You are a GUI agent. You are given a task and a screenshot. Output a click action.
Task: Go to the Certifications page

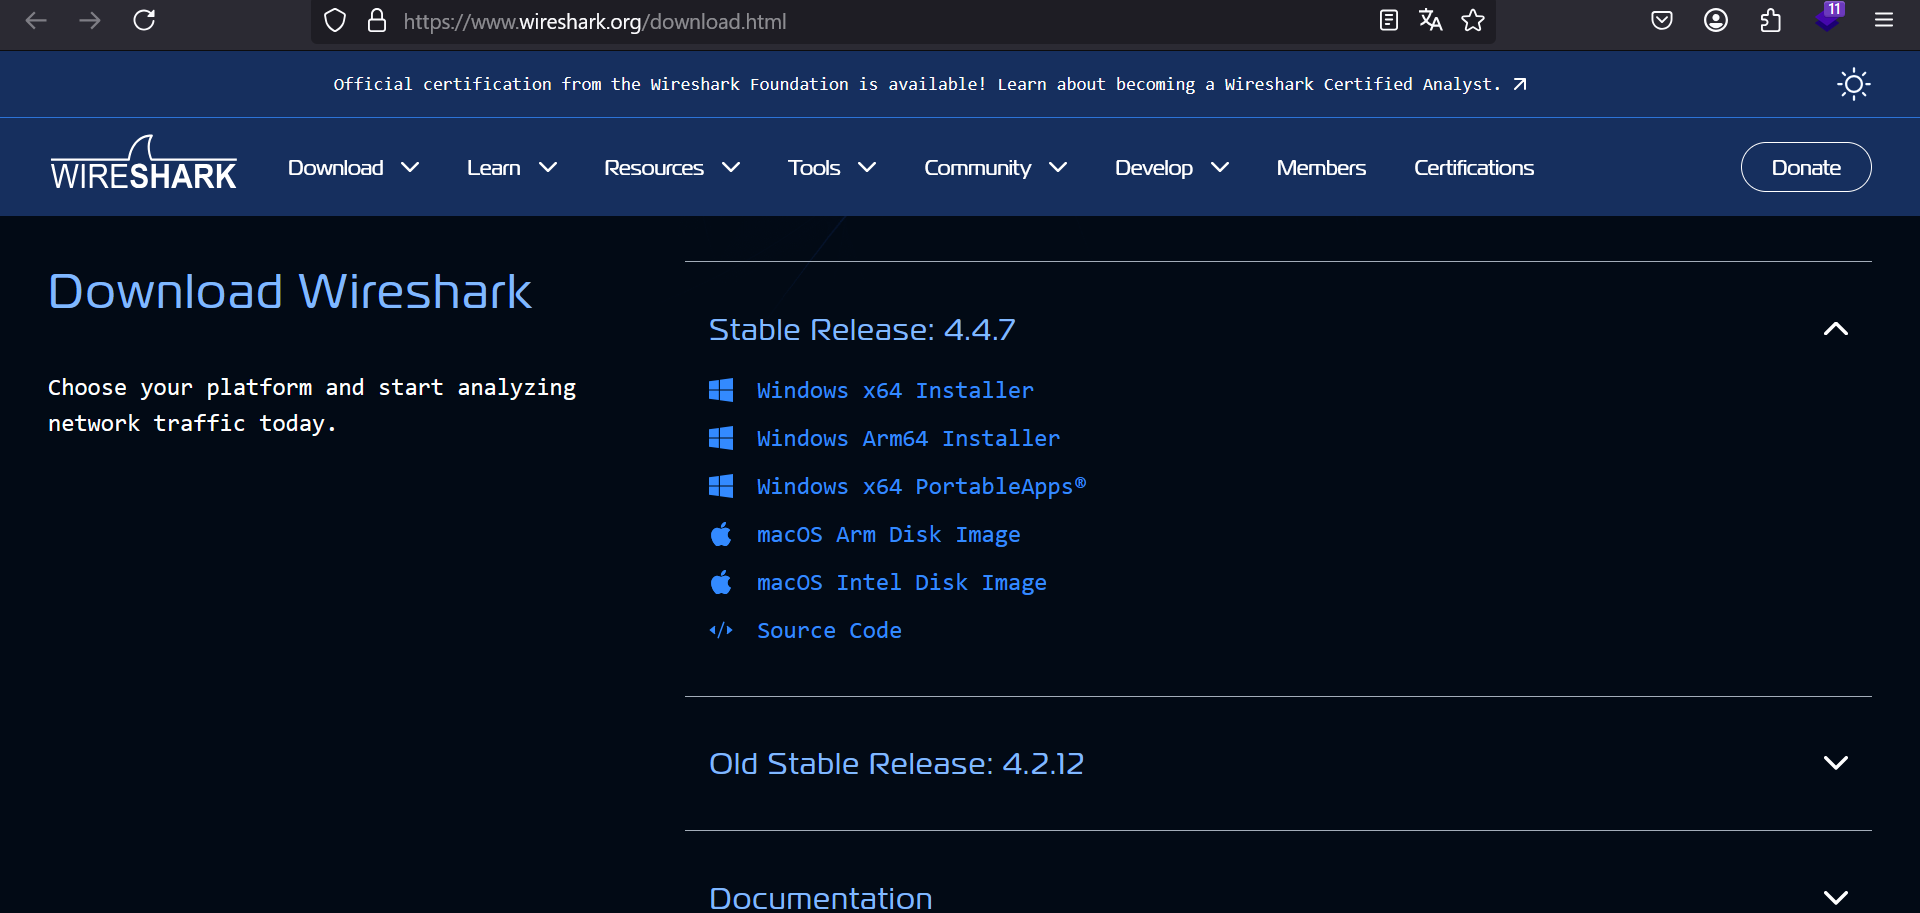click(x=1474, y=168)
